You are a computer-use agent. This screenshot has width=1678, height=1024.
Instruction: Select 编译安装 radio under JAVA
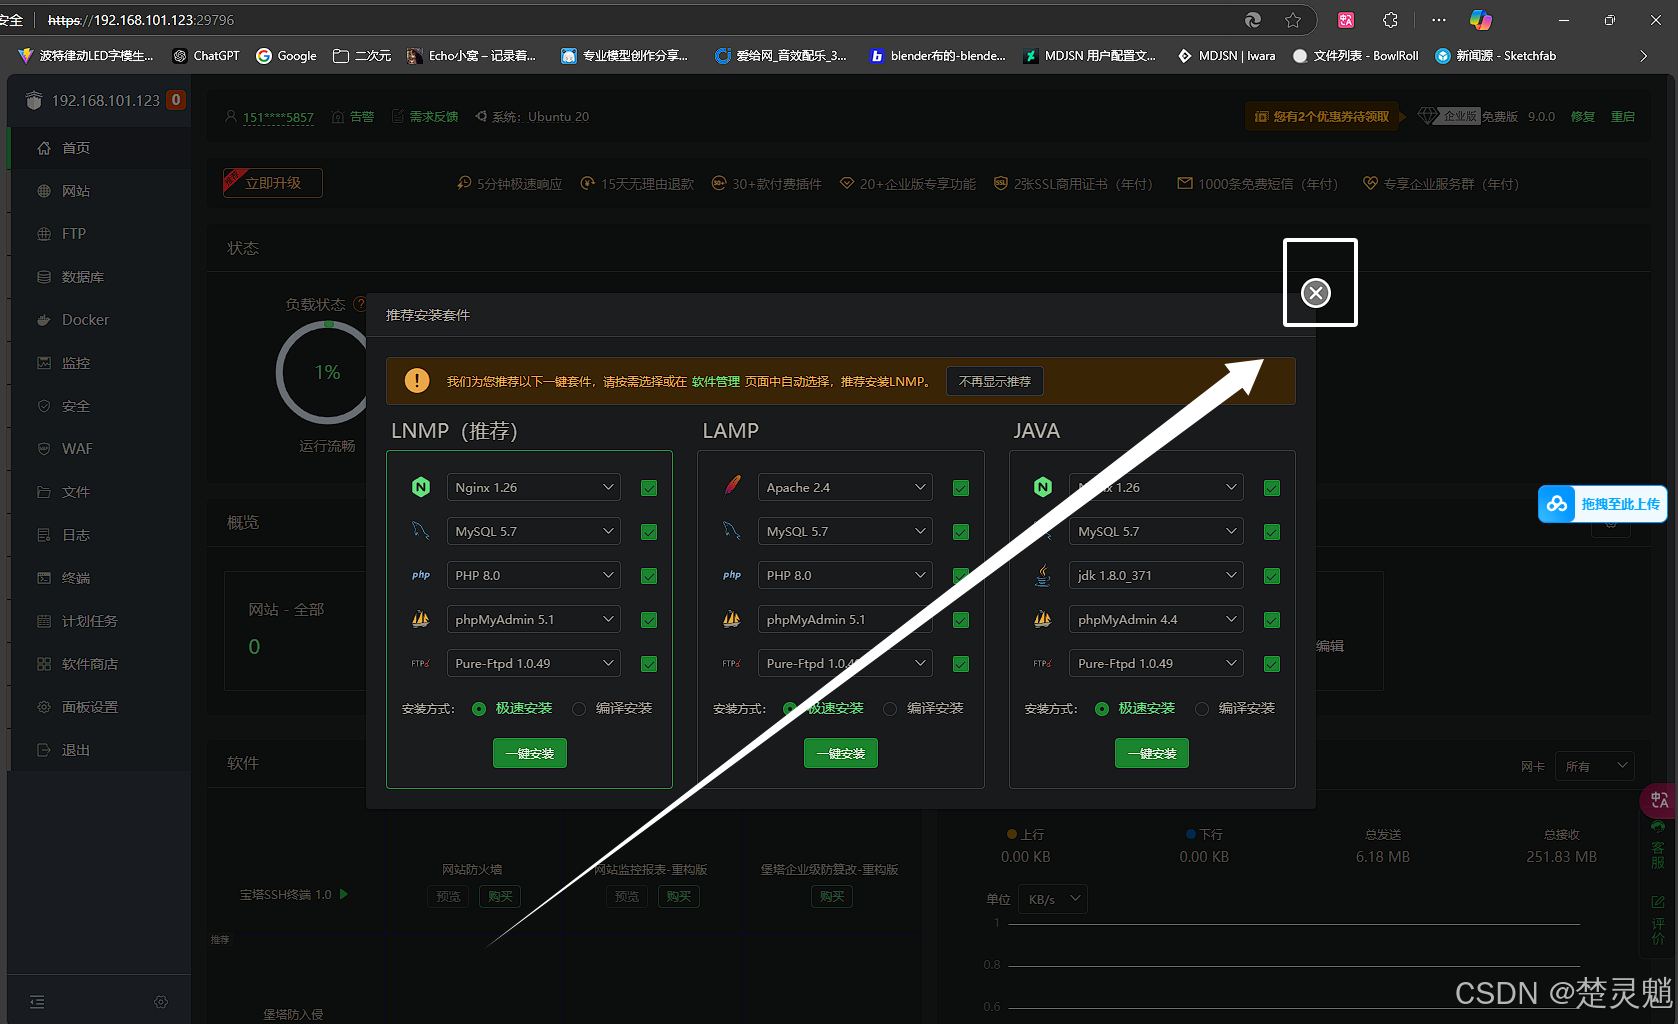point(1202,709)
